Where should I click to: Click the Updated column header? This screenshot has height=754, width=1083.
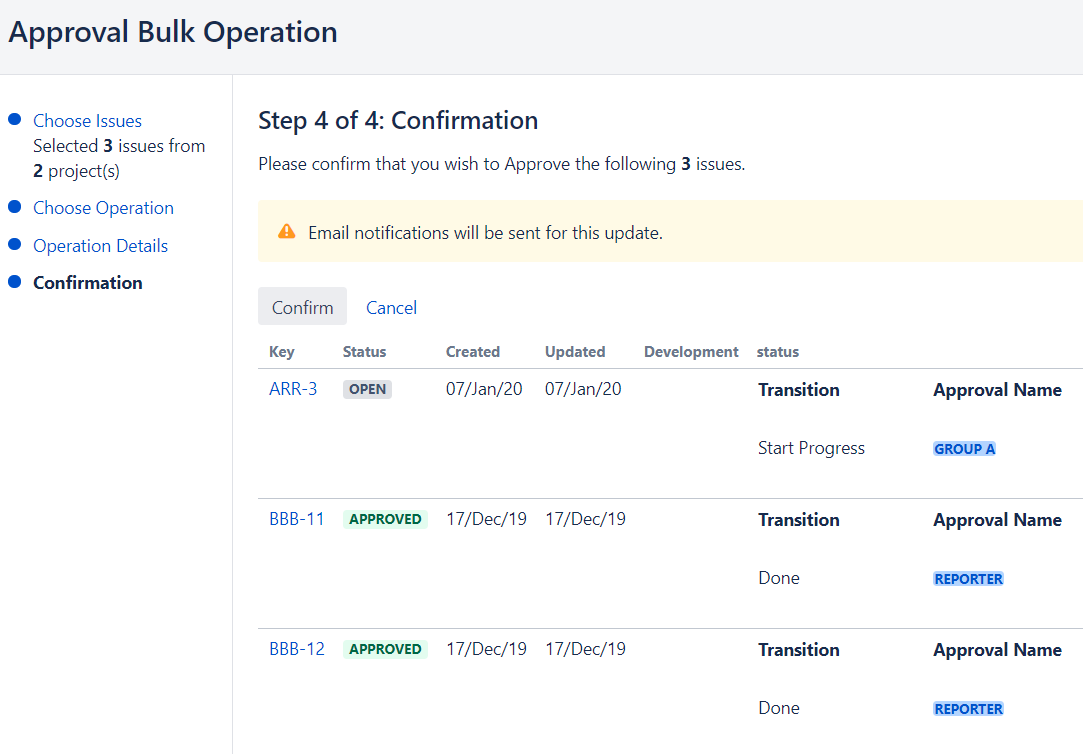click(x=575, y=352)
